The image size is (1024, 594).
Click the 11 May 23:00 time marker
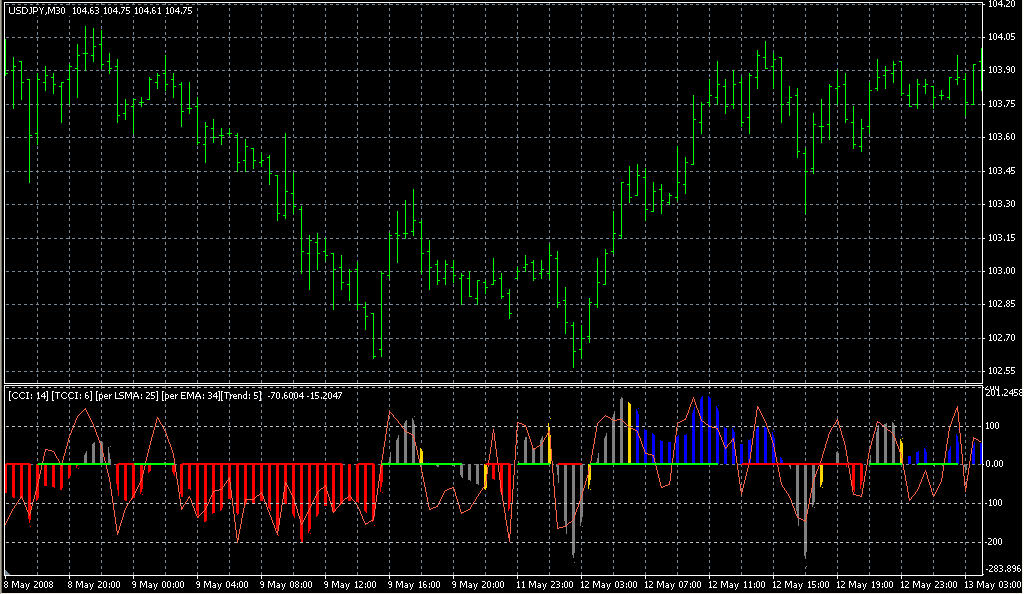(x=546, y=584)
